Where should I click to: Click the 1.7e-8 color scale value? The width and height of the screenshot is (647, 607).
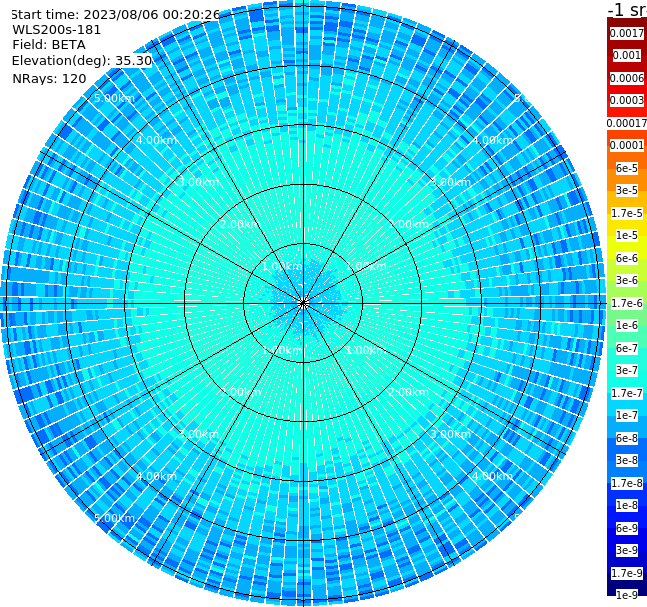pyautogui.click(x=627, y=483)
